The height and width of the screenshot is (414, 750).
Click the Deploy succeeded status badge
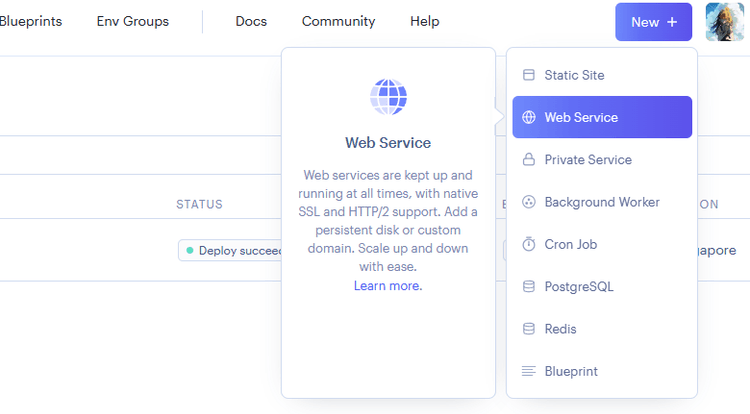pos(232,250)
